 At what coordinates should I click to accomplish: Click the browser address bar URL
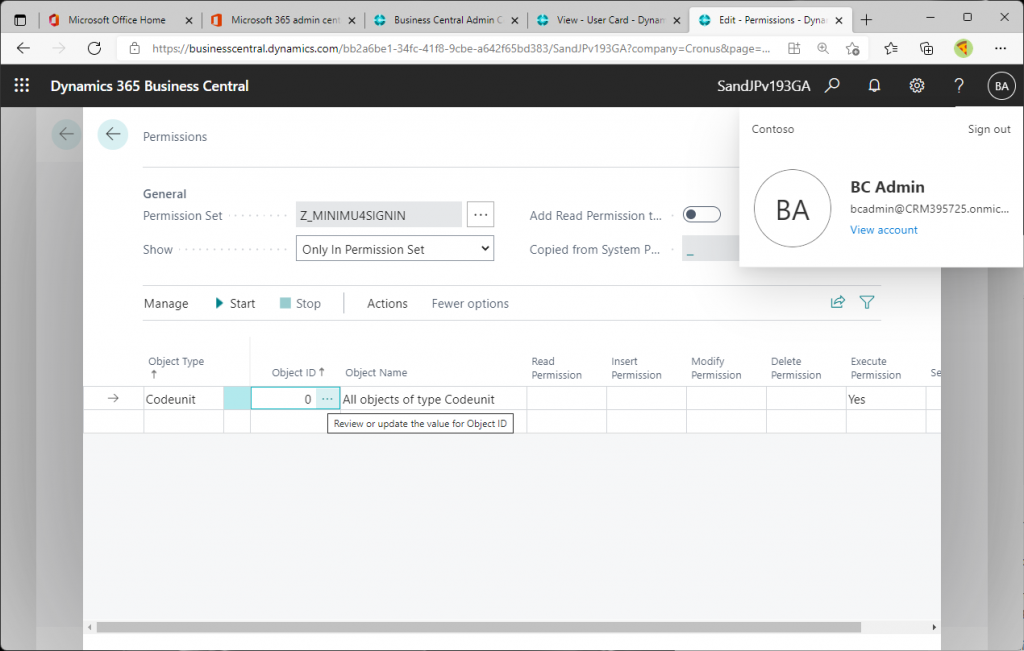tap(460, 48)
